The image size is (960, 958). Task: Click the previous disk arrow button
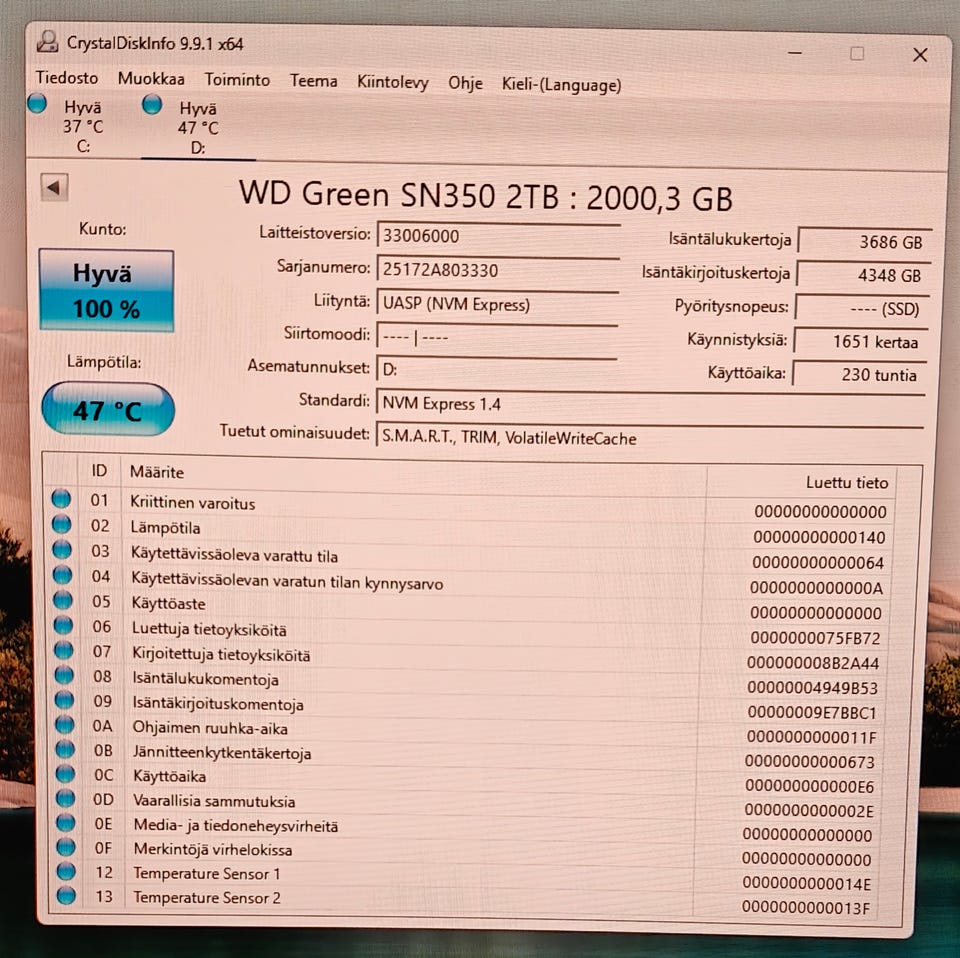54,187
